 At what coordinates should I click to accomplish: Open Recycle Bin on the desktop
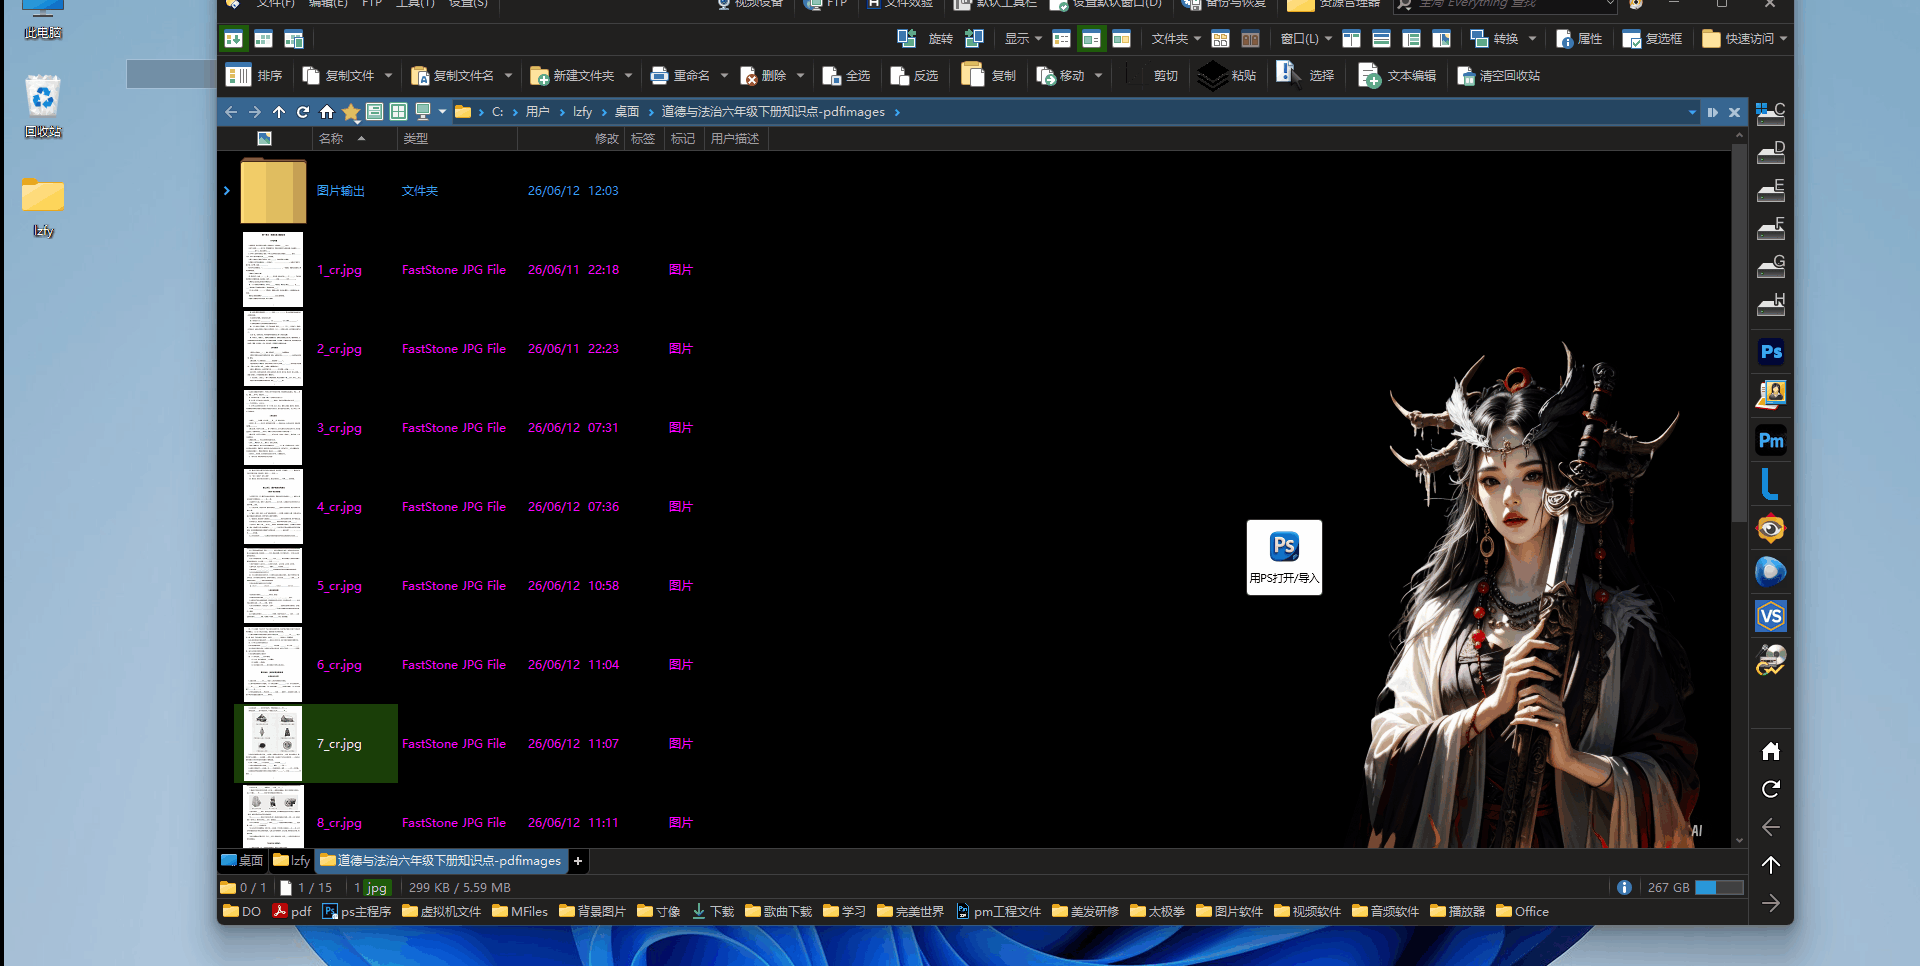point(43,106)
